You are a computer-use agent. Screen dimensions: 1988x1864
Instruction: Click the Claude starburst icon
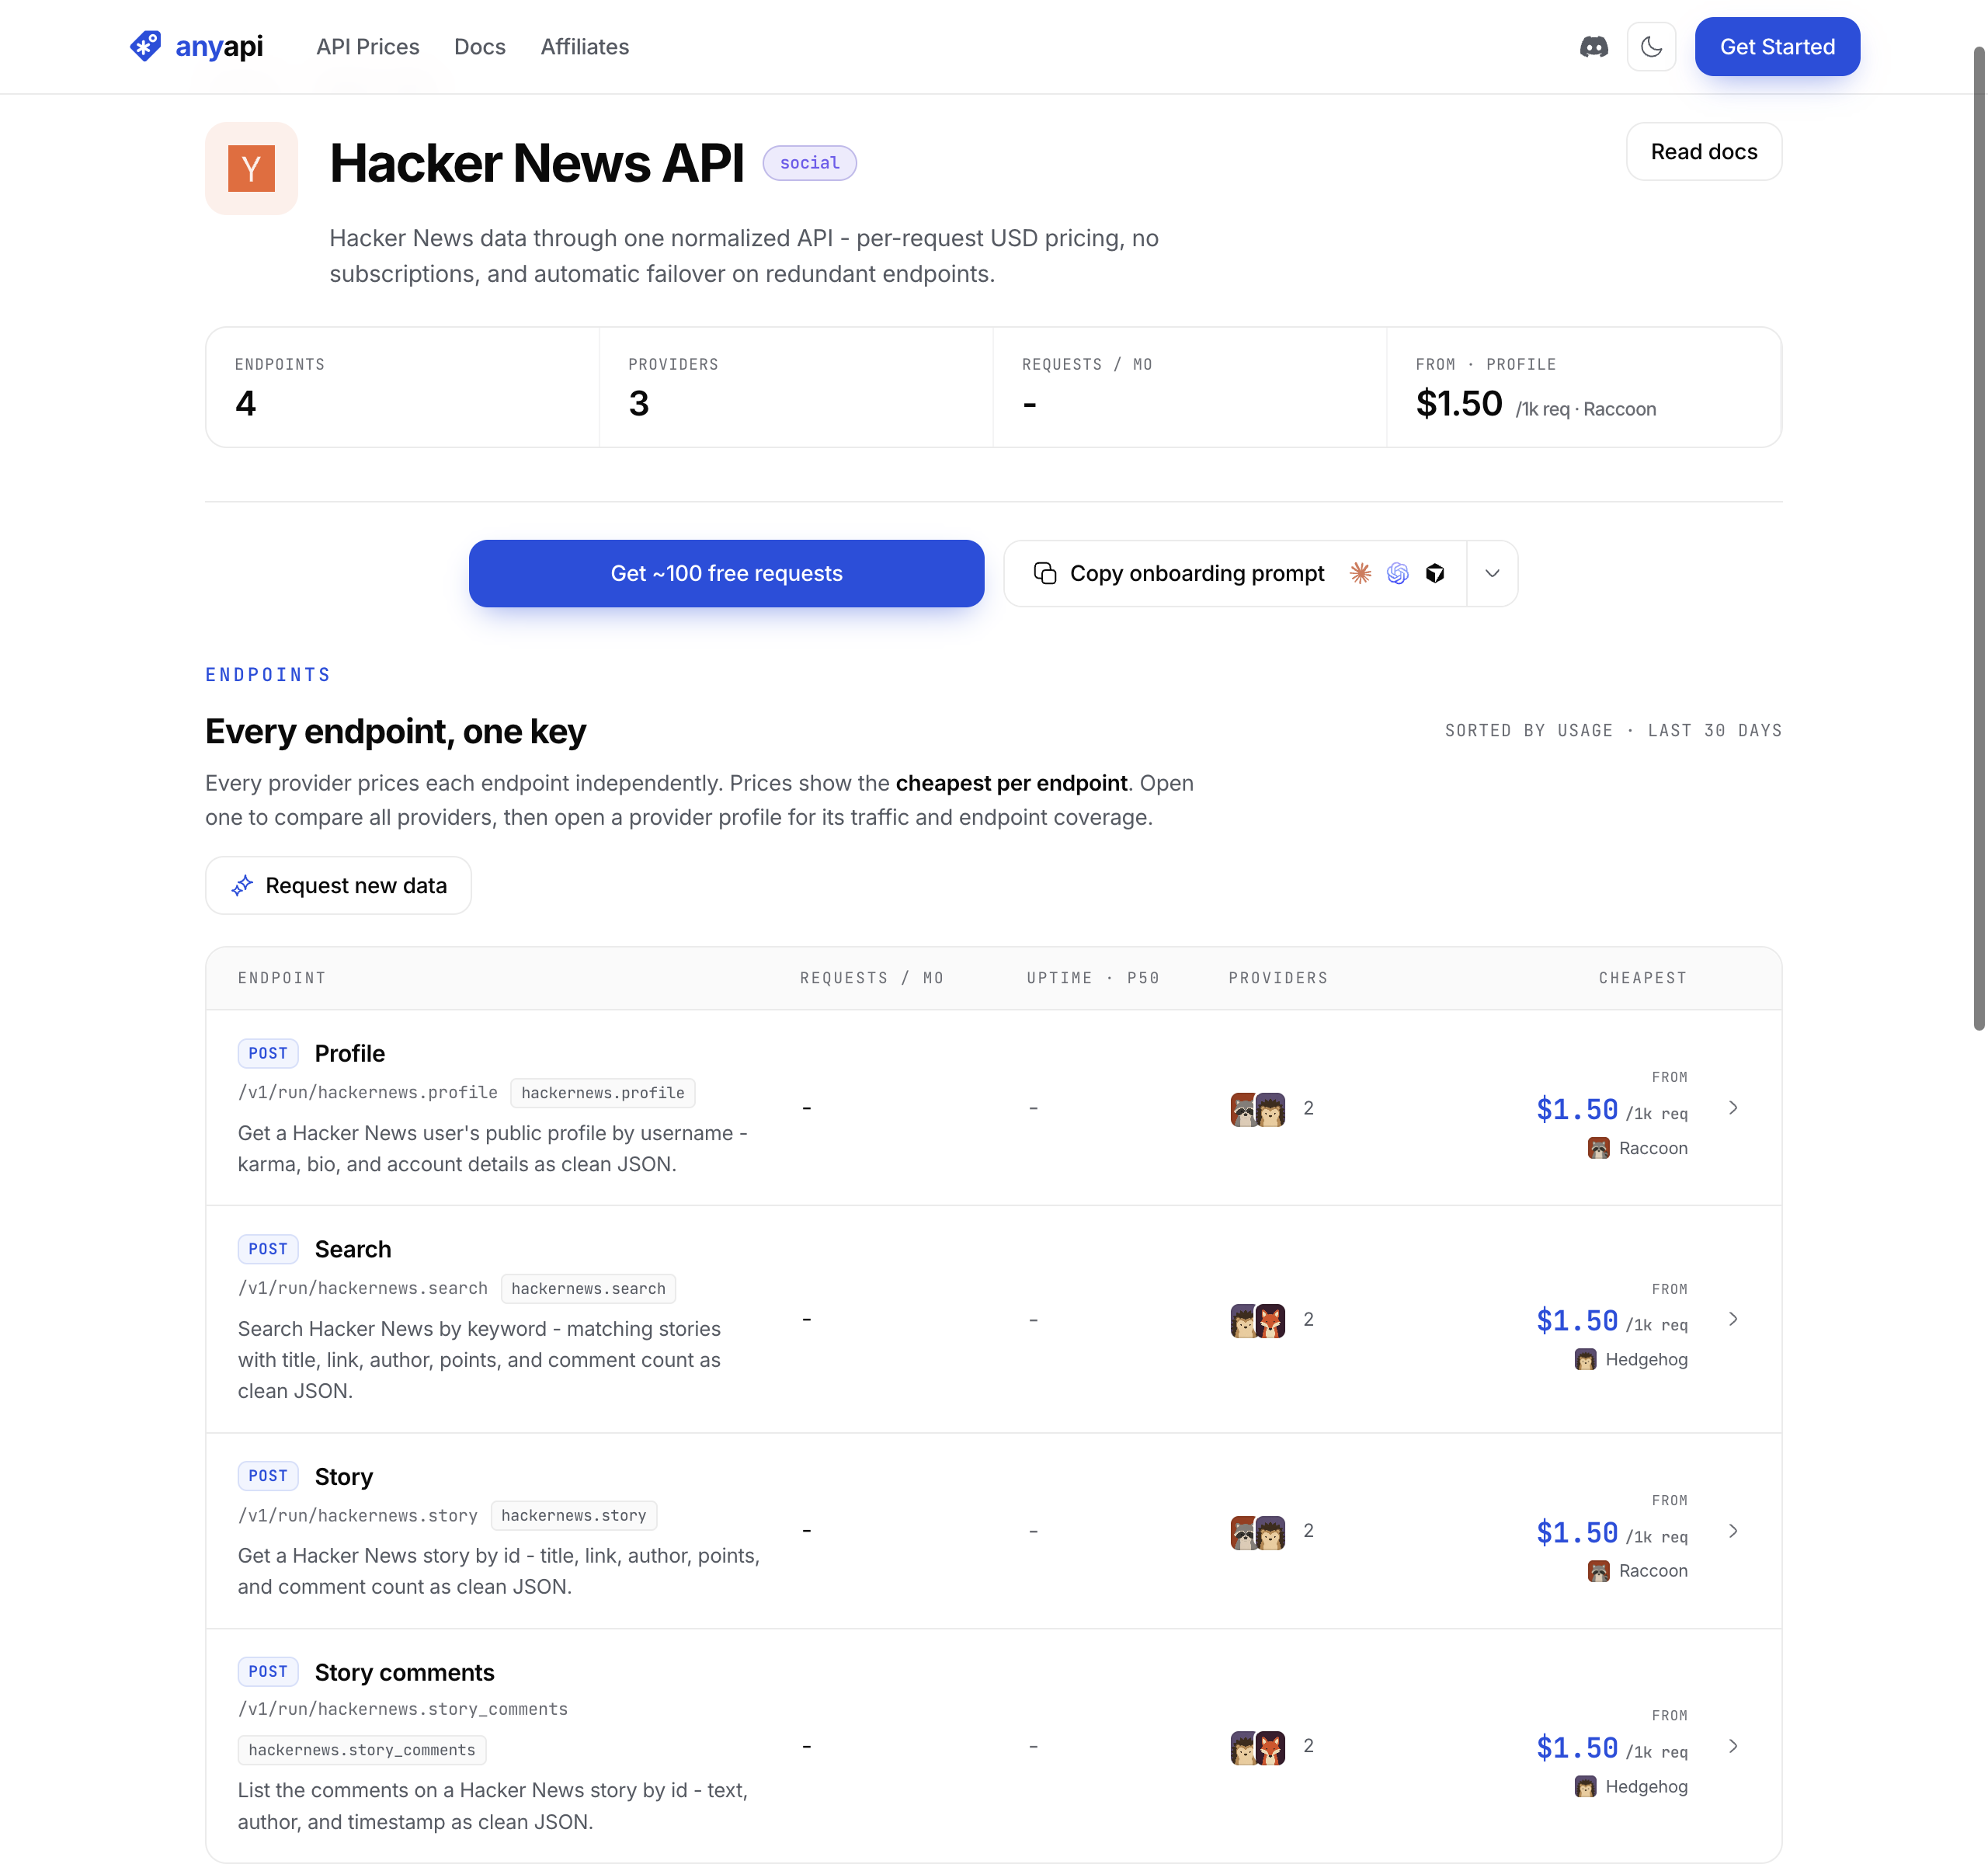click(x=1360, y=573)
